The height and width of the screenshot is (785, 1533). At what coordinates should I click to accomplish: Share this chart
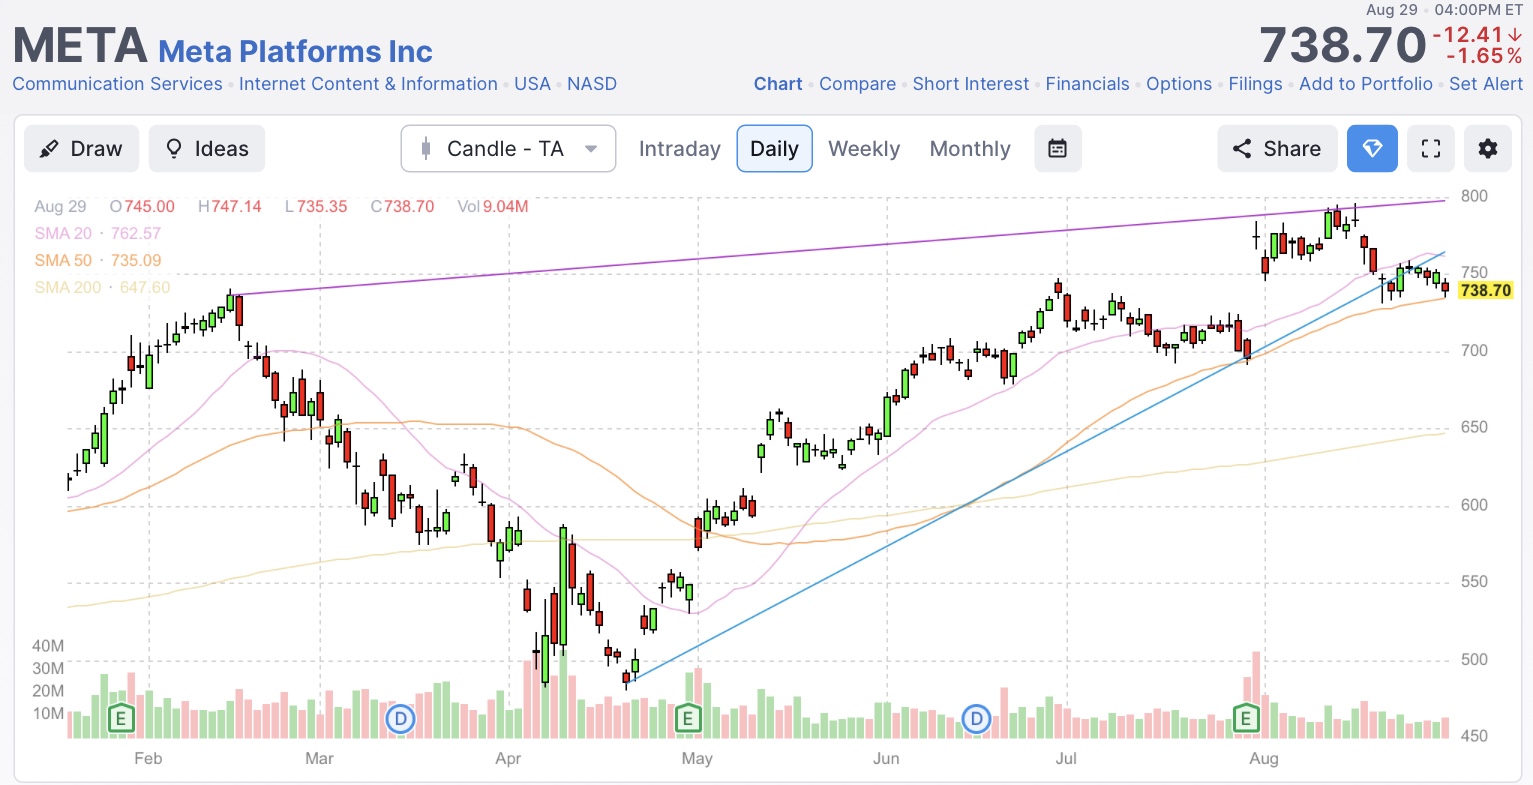[1277, 149]
